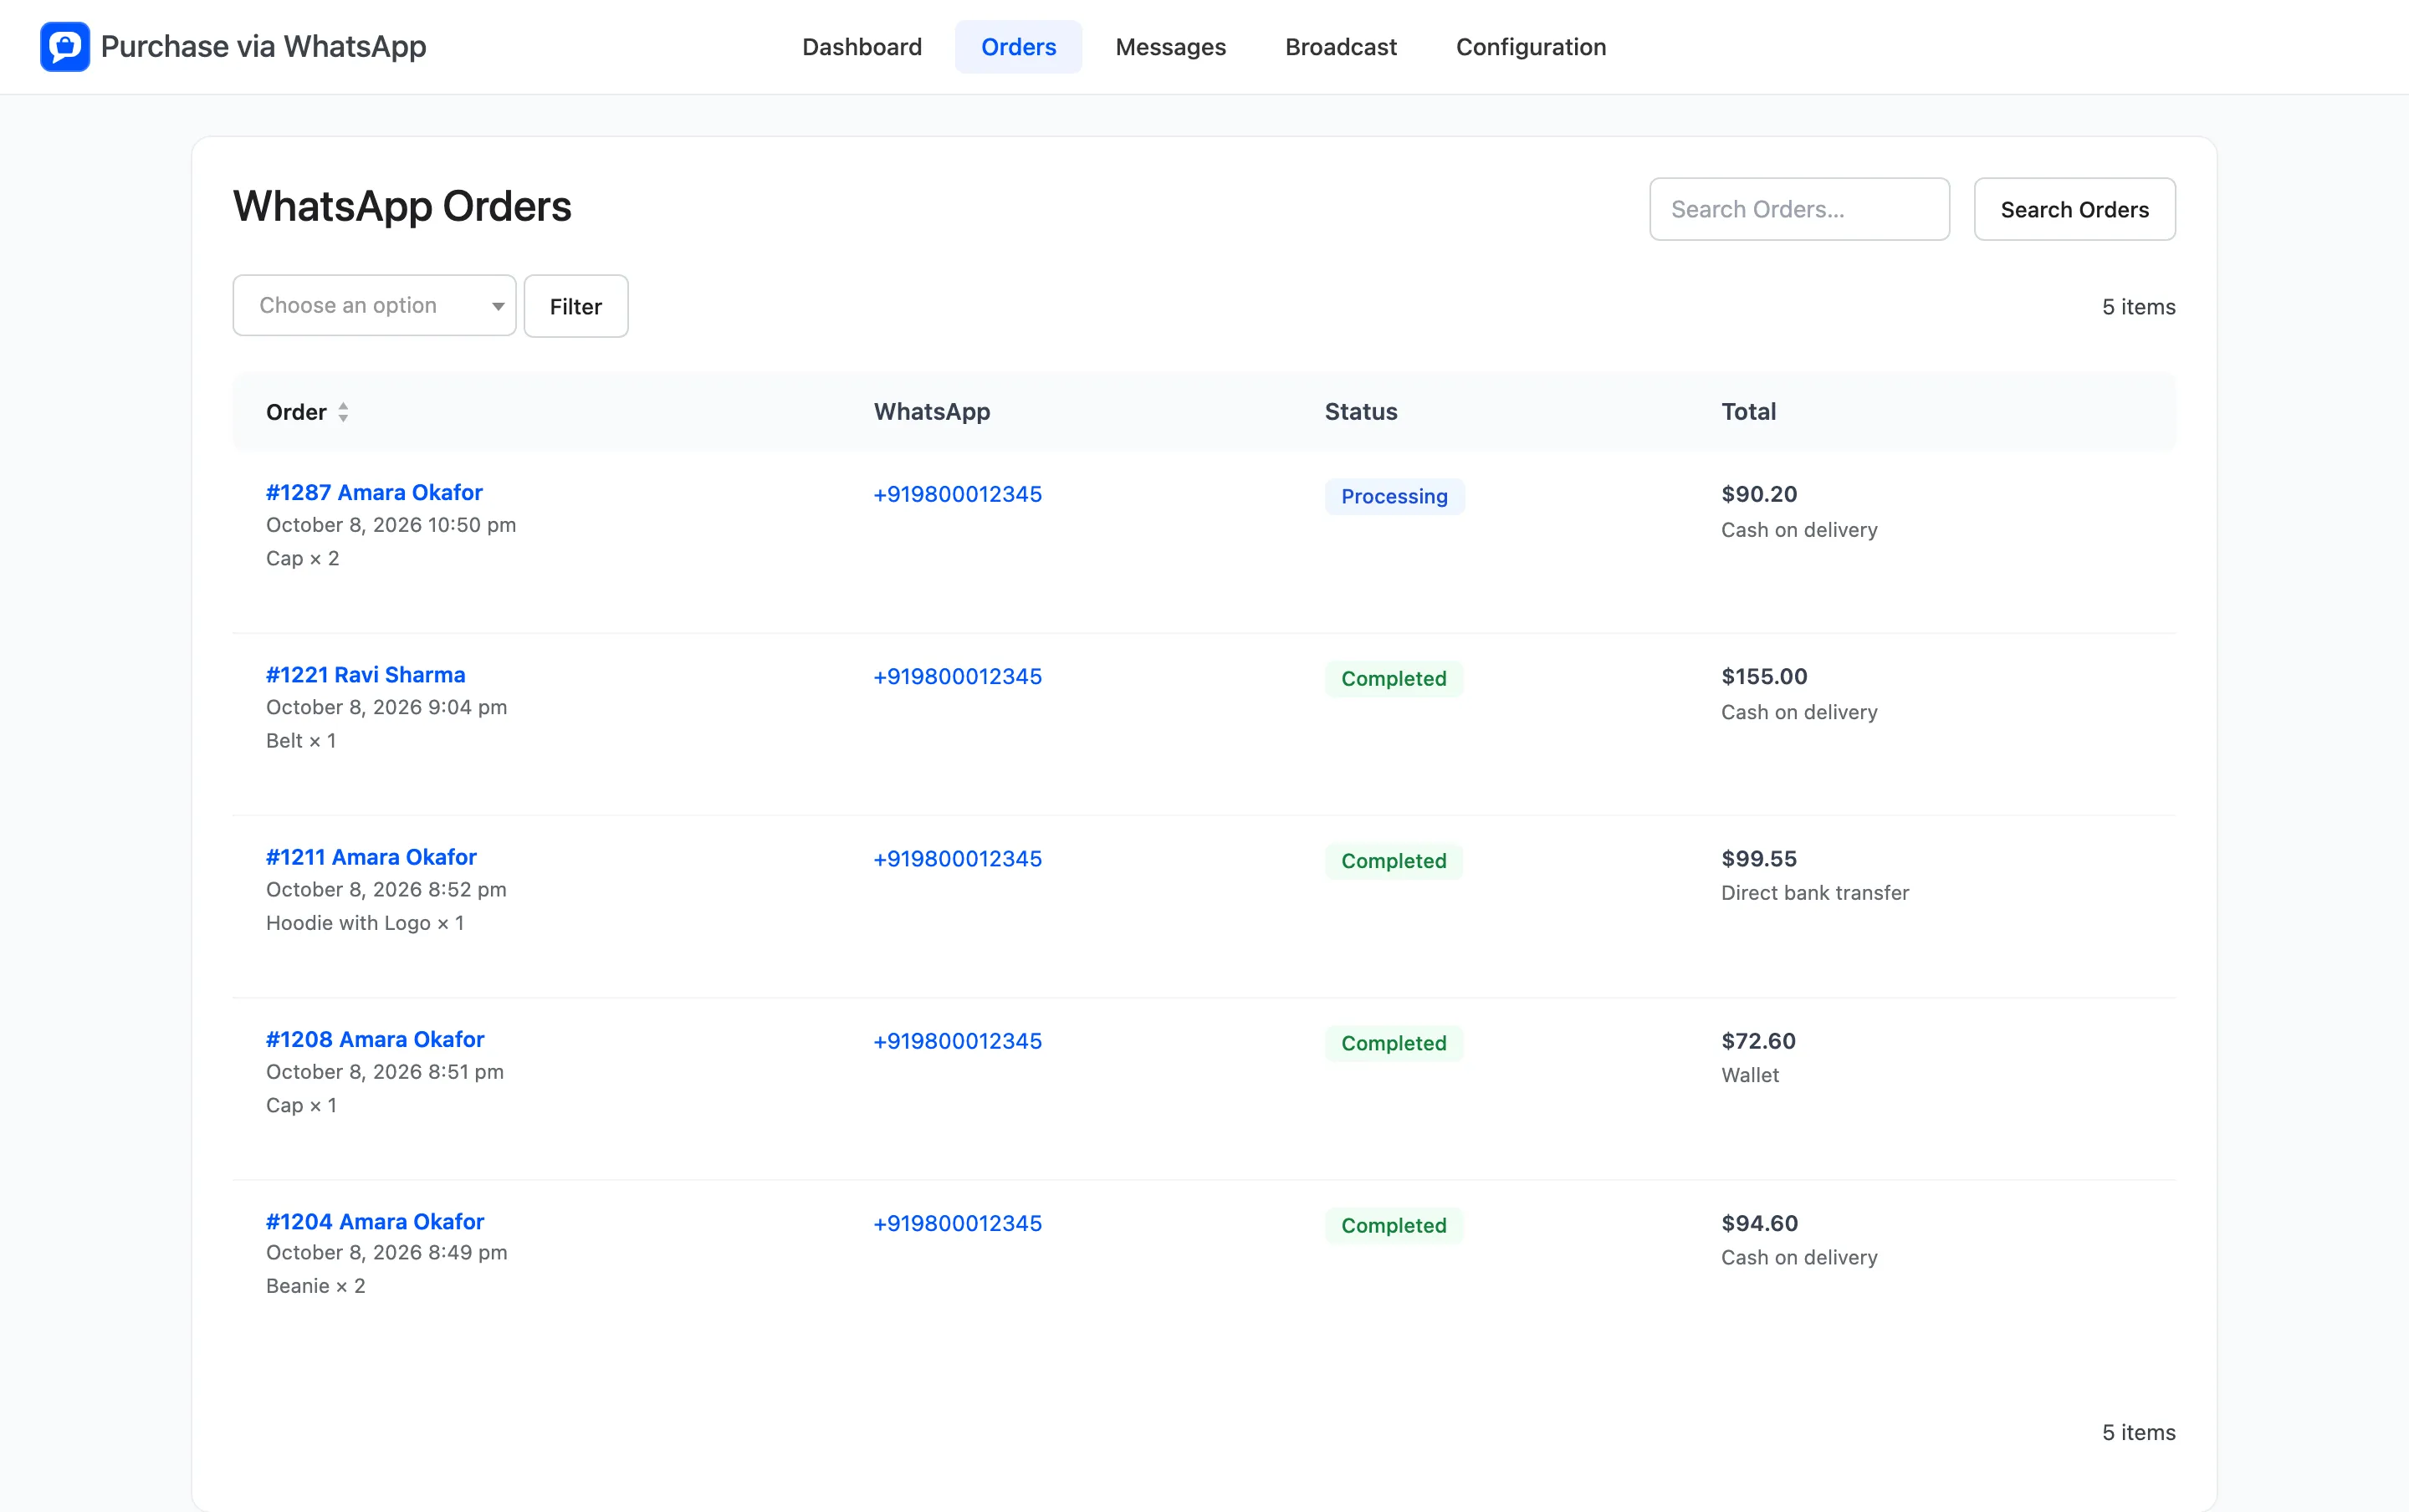
Task: Click the $72.60 total
Action: pos(1758,1041)
